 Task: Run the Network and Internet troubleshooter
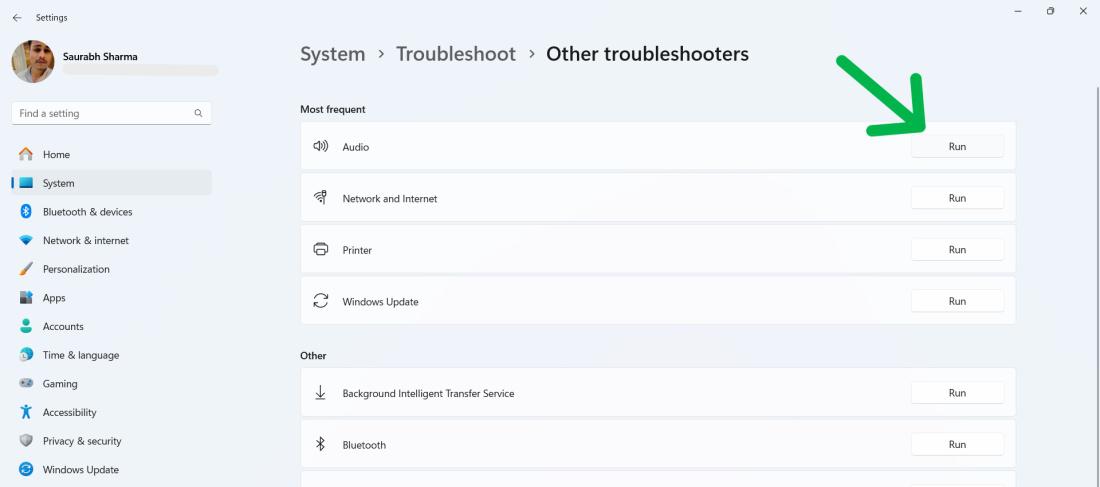pos(957,198)
